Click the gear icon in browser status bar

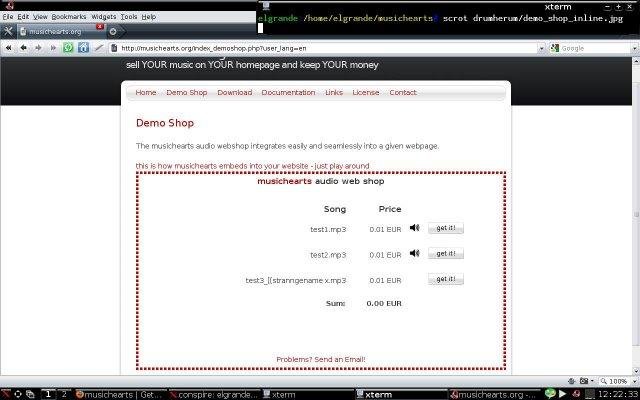(x=572, y=381)
